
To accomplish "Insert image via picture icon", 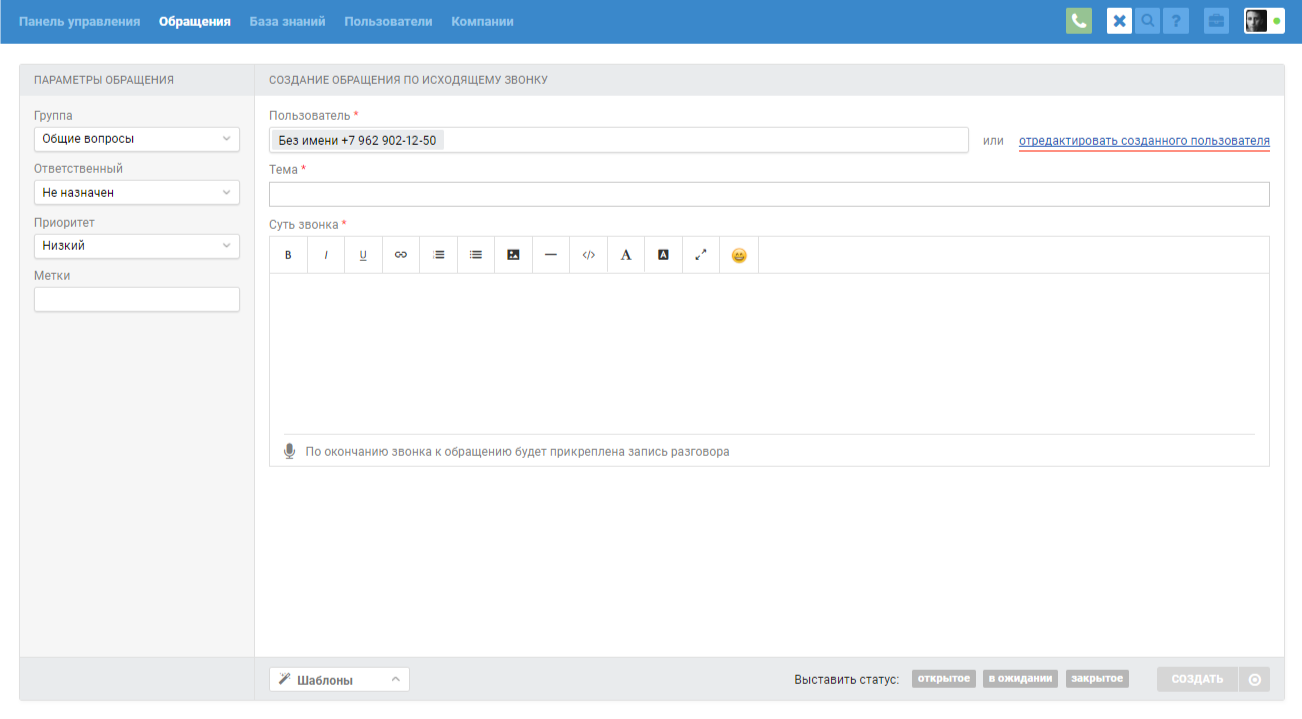I will tap(513, 255).
